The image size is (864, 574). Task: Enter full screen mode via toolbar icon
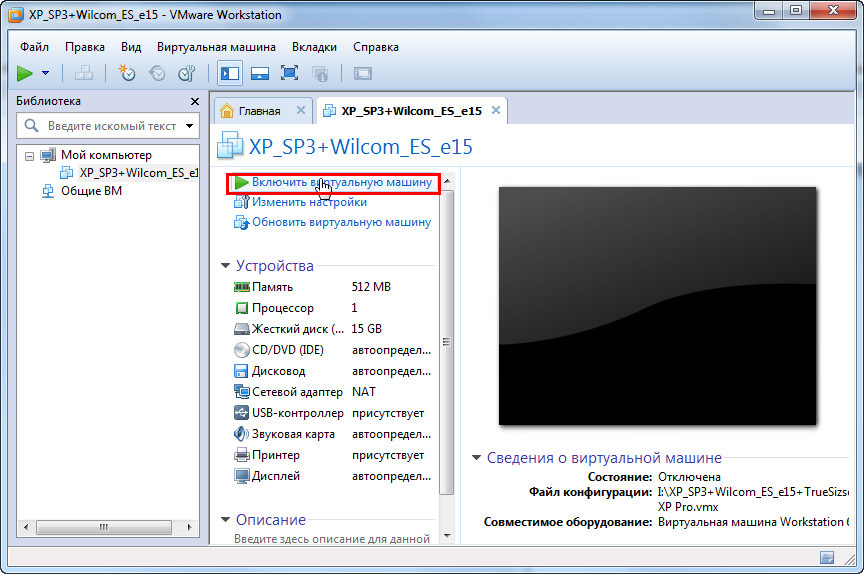(289, 73)
